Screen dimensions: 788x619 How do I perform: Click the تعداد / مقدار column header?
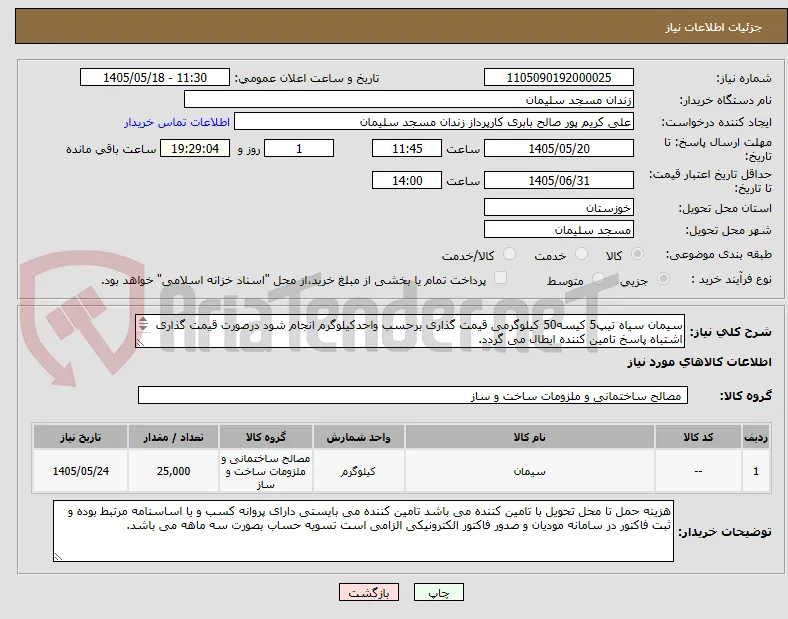(173, 437)
